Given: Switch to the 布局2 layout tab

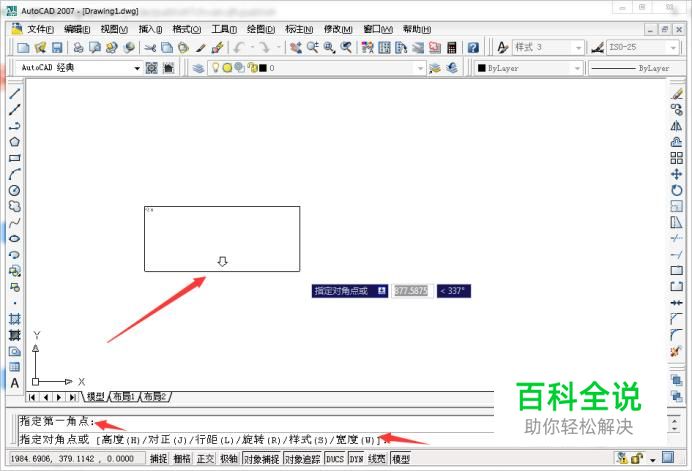Looking at the screenshot, I should 155,396.
